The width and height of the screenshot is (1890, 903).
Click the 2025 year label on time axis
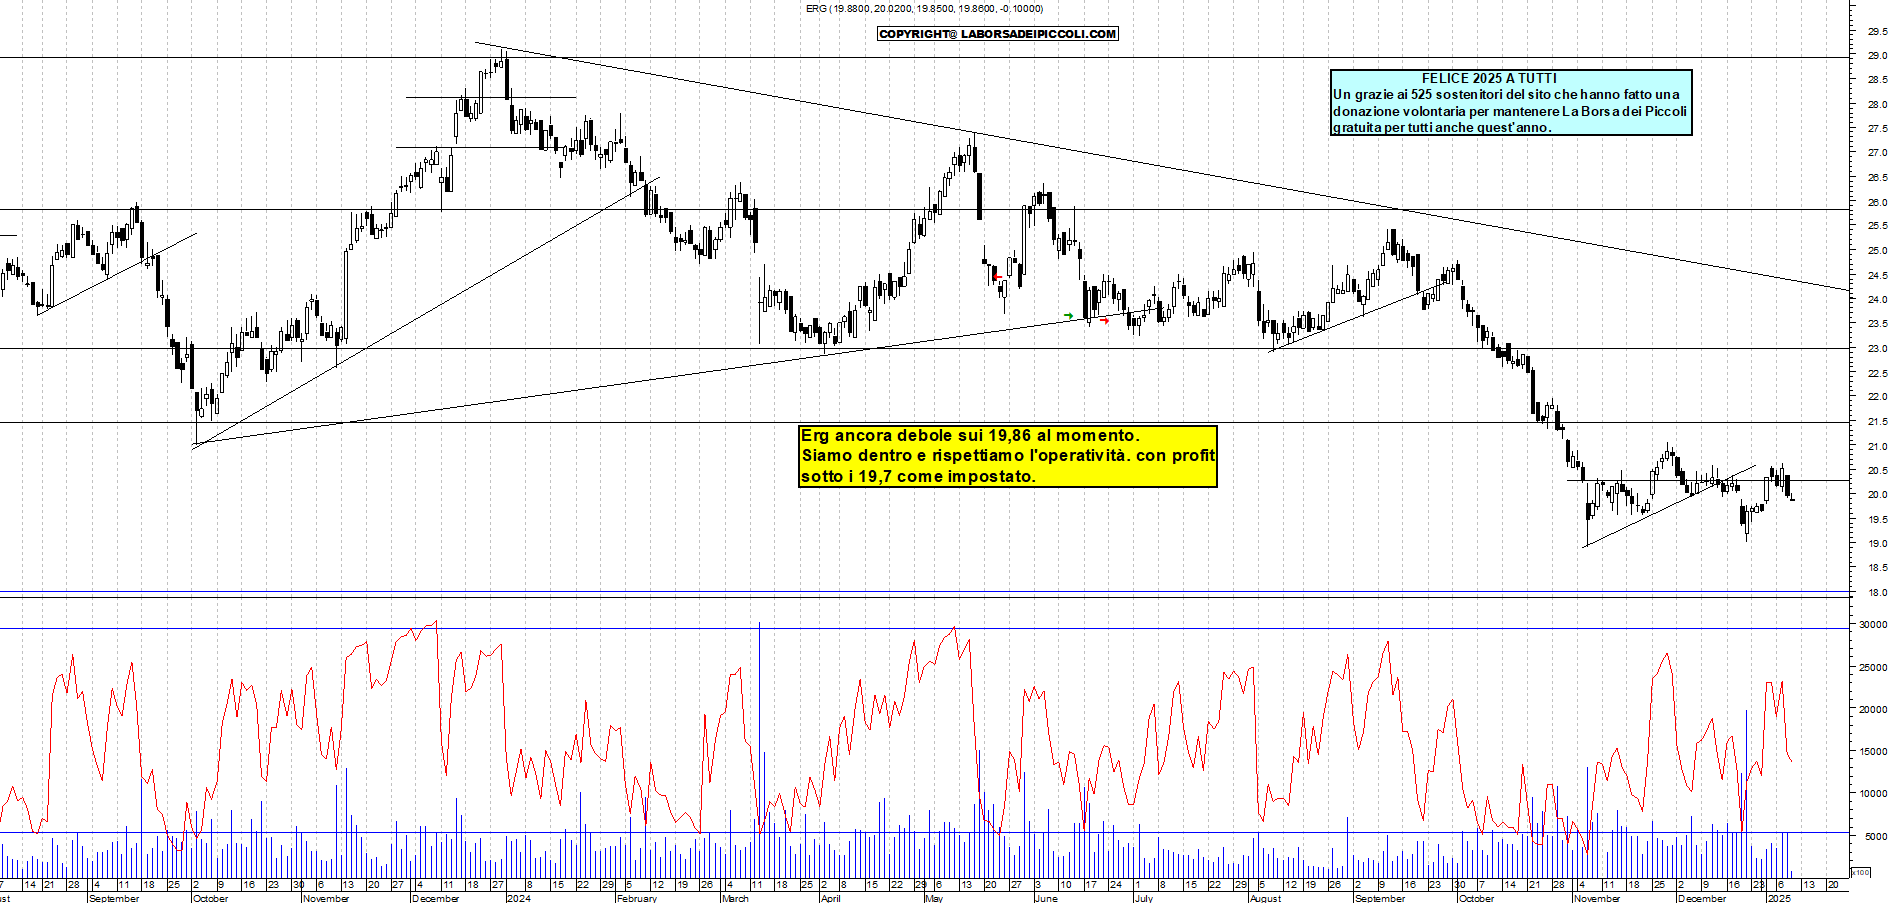(x=1779, y=898)
